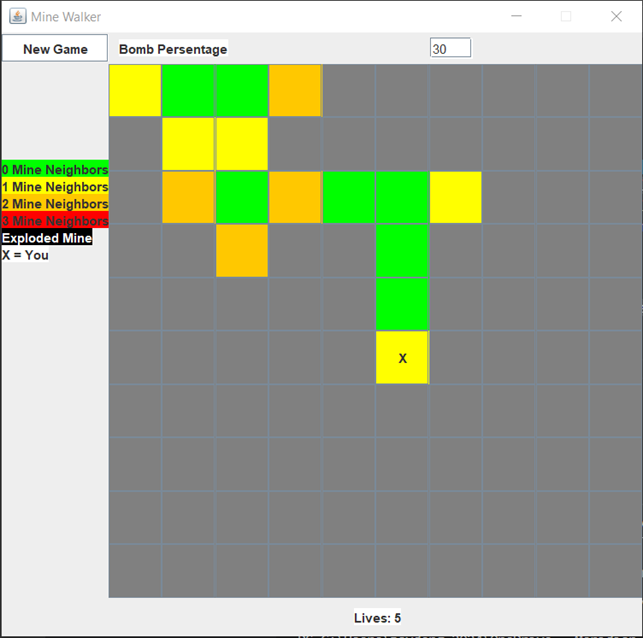The height and width of the screenshot is (638, 643).
Task: Click the yellow tile in the grid's top-left corner
Action: tap(135, 91)
